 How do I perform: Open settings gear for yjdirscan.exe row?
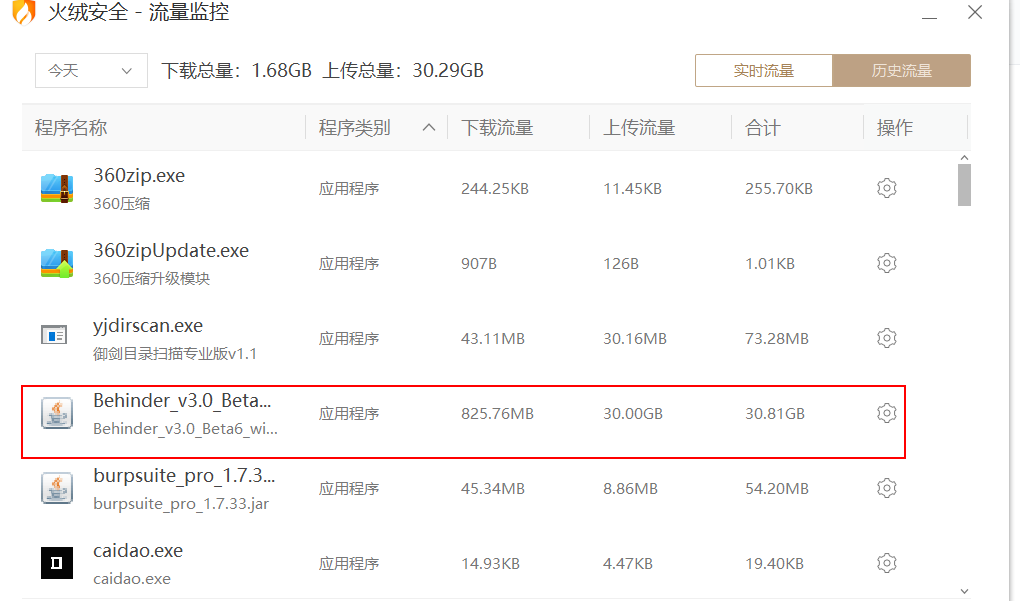(x=887, y=338)
